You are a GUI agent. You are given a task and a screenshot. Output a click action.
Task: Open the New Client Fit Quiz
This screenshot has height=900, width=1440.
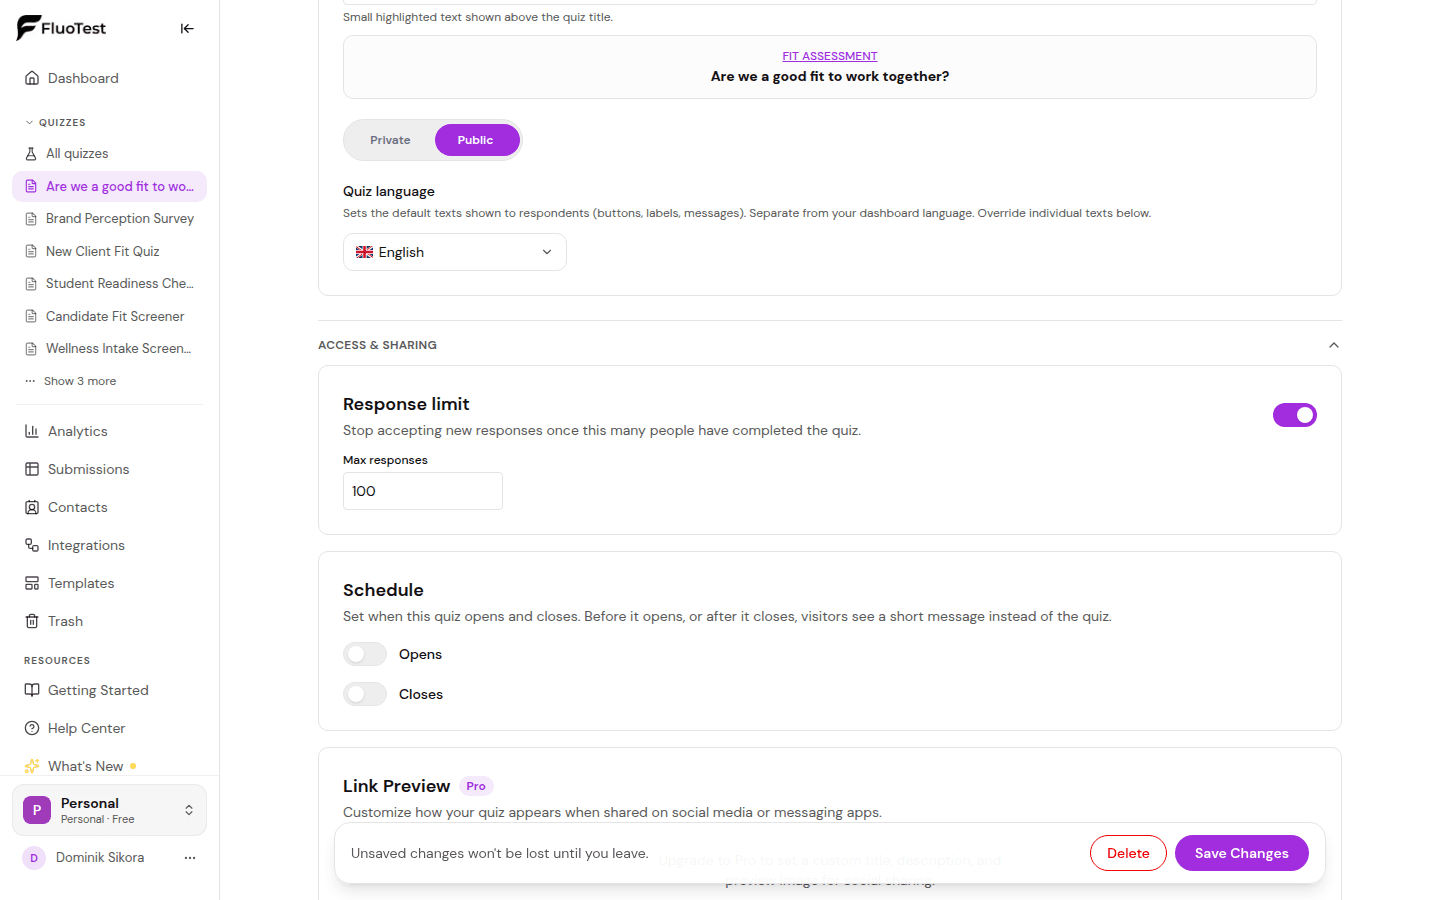pos(109,251)
